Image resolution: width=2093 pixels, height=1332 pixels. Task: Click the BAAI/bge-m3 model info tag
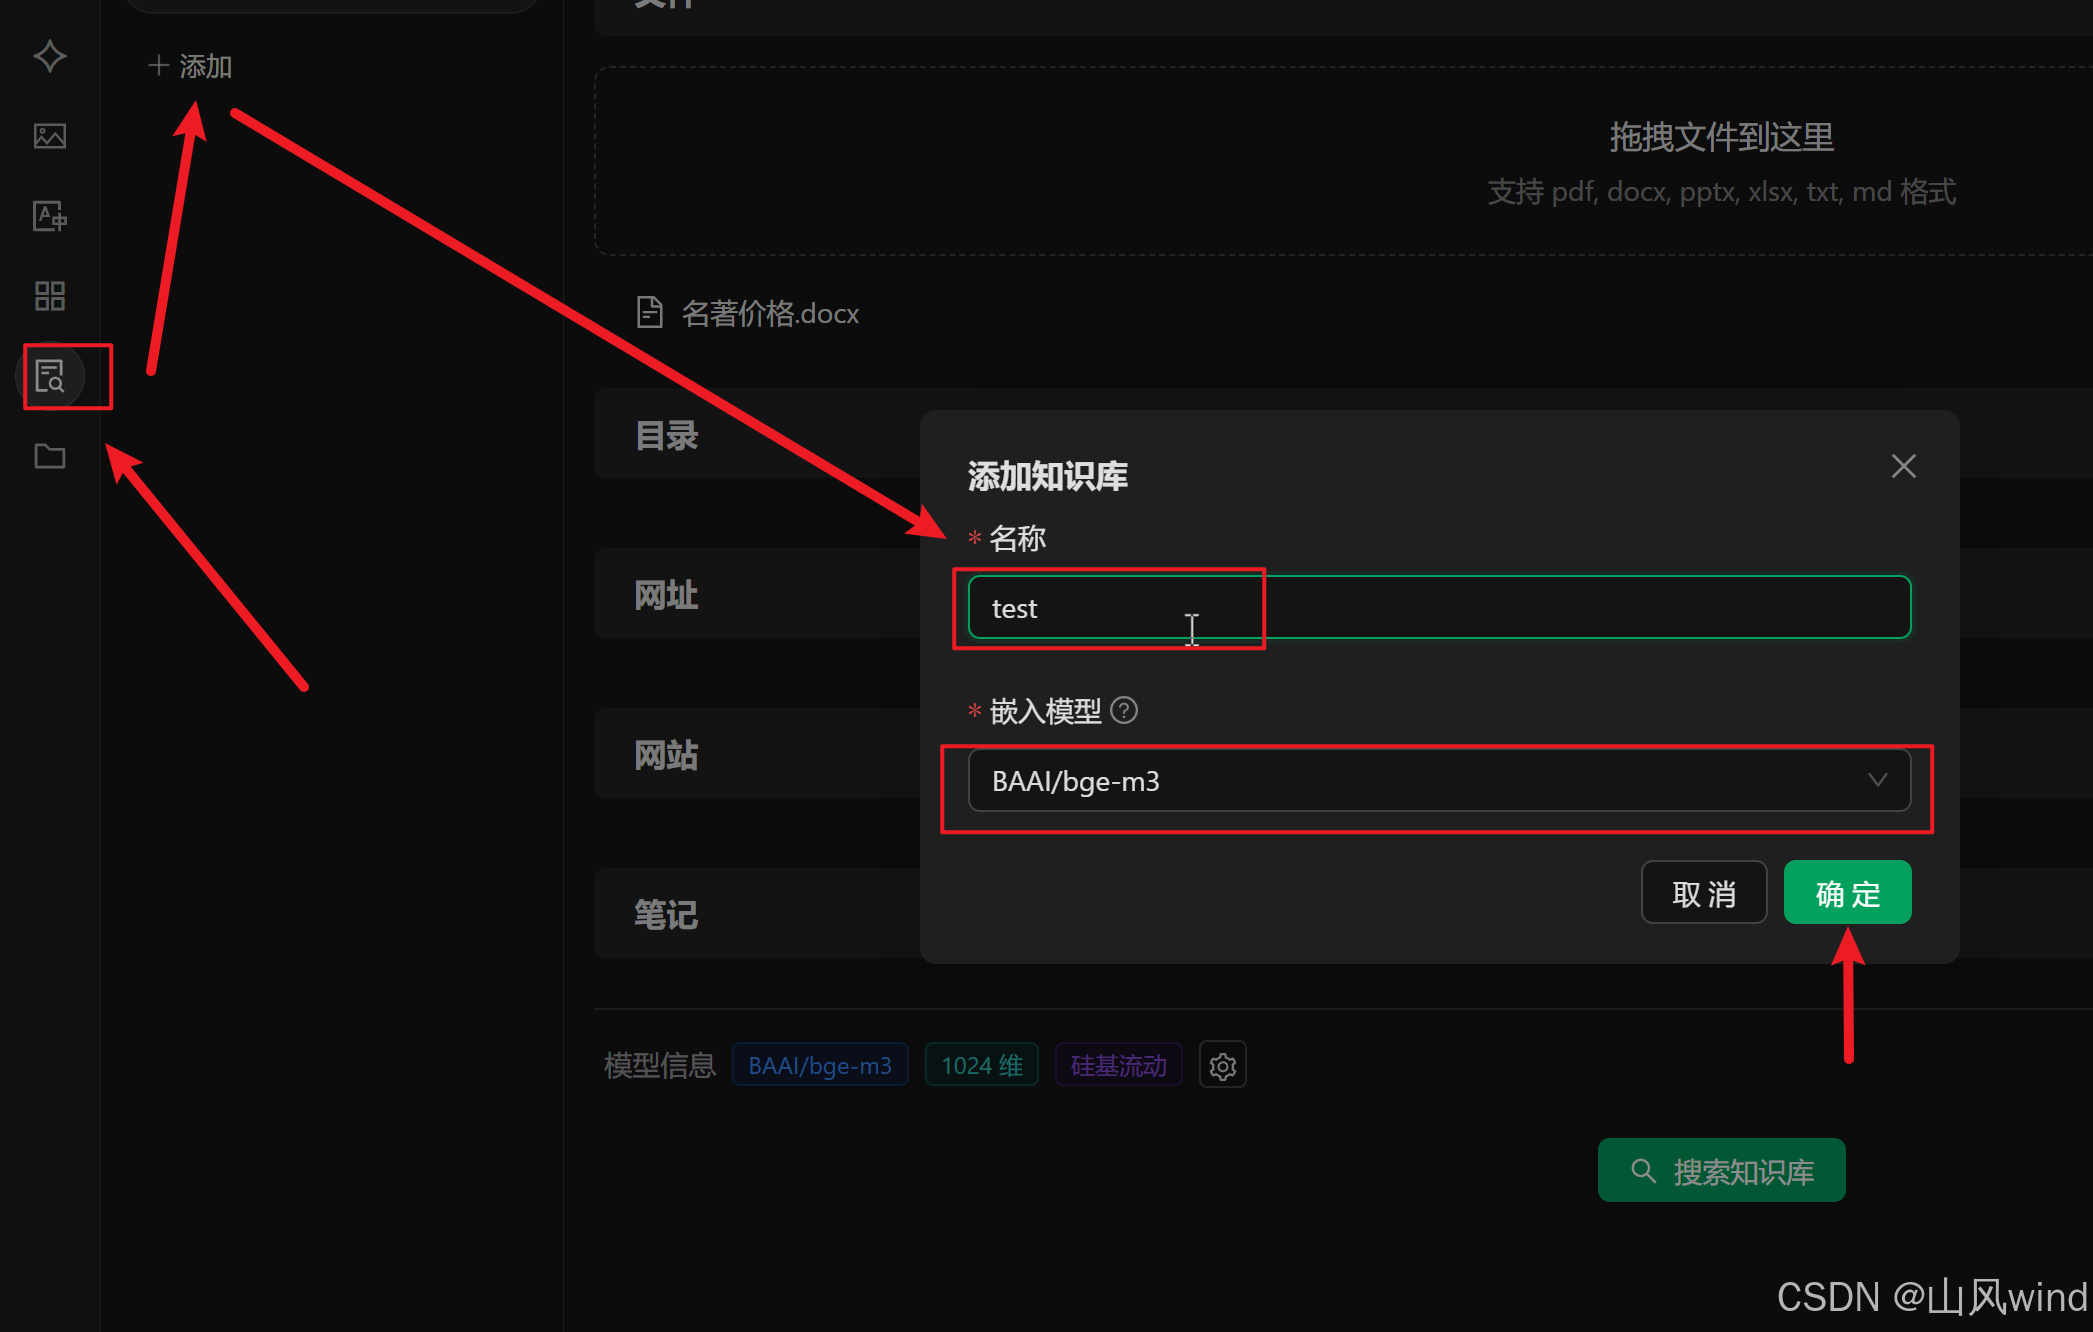click(x=820, y=1066)
